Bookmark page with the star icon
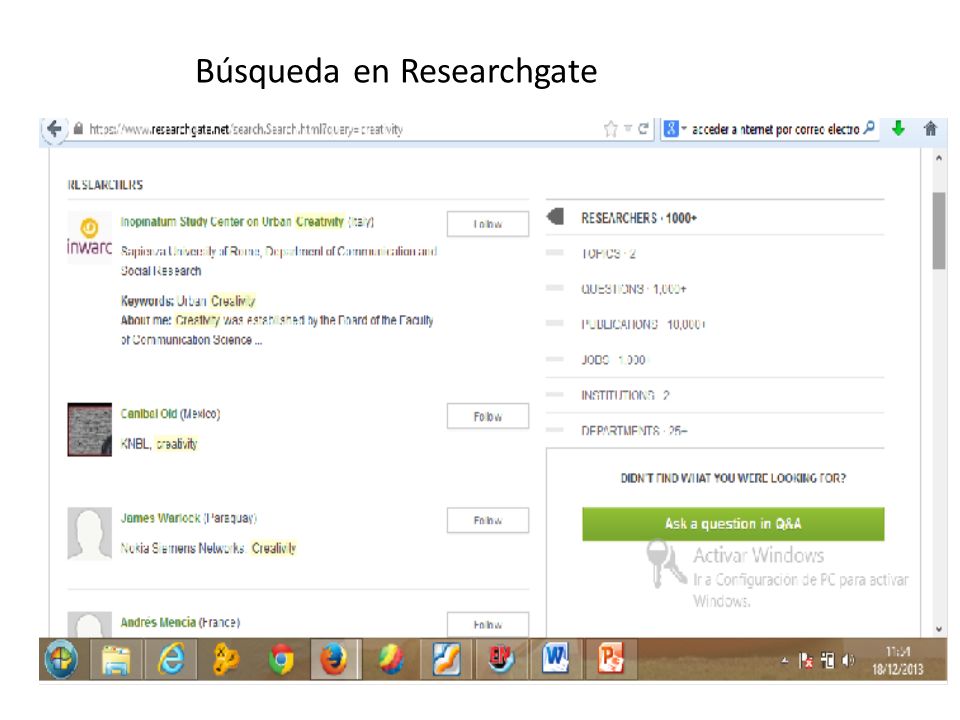The image size is (960, 720). pos(610,129)
